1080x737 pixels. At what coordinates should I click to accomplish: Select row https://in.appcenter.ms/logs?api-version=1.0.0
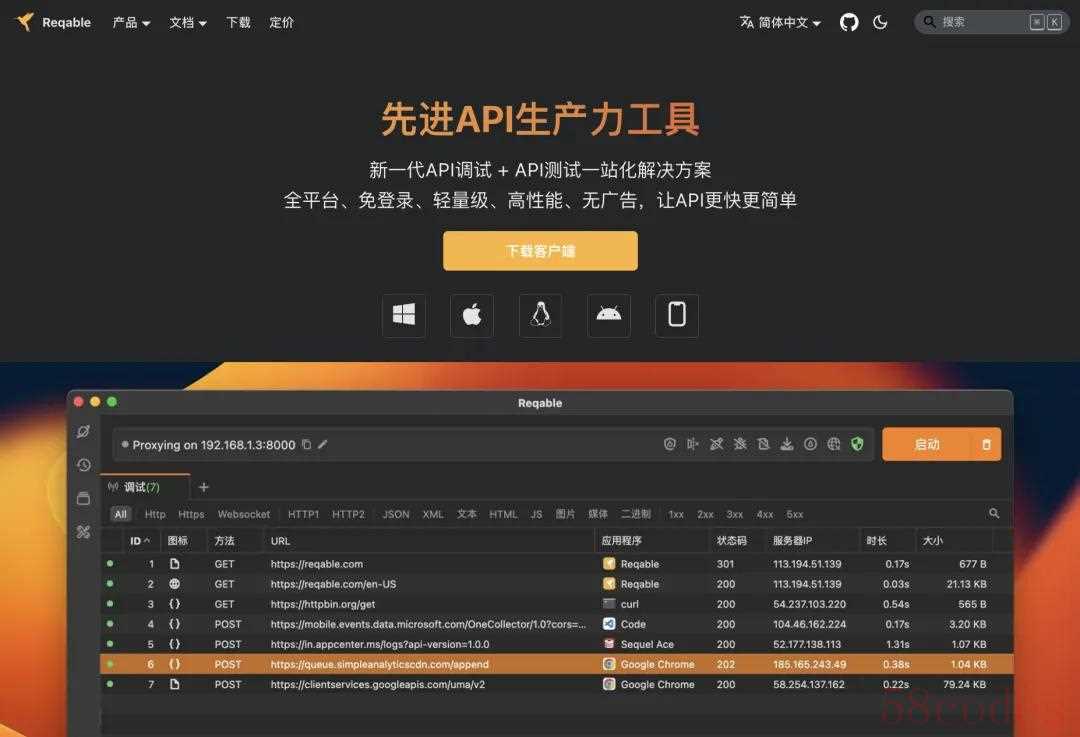coord(557,644)
